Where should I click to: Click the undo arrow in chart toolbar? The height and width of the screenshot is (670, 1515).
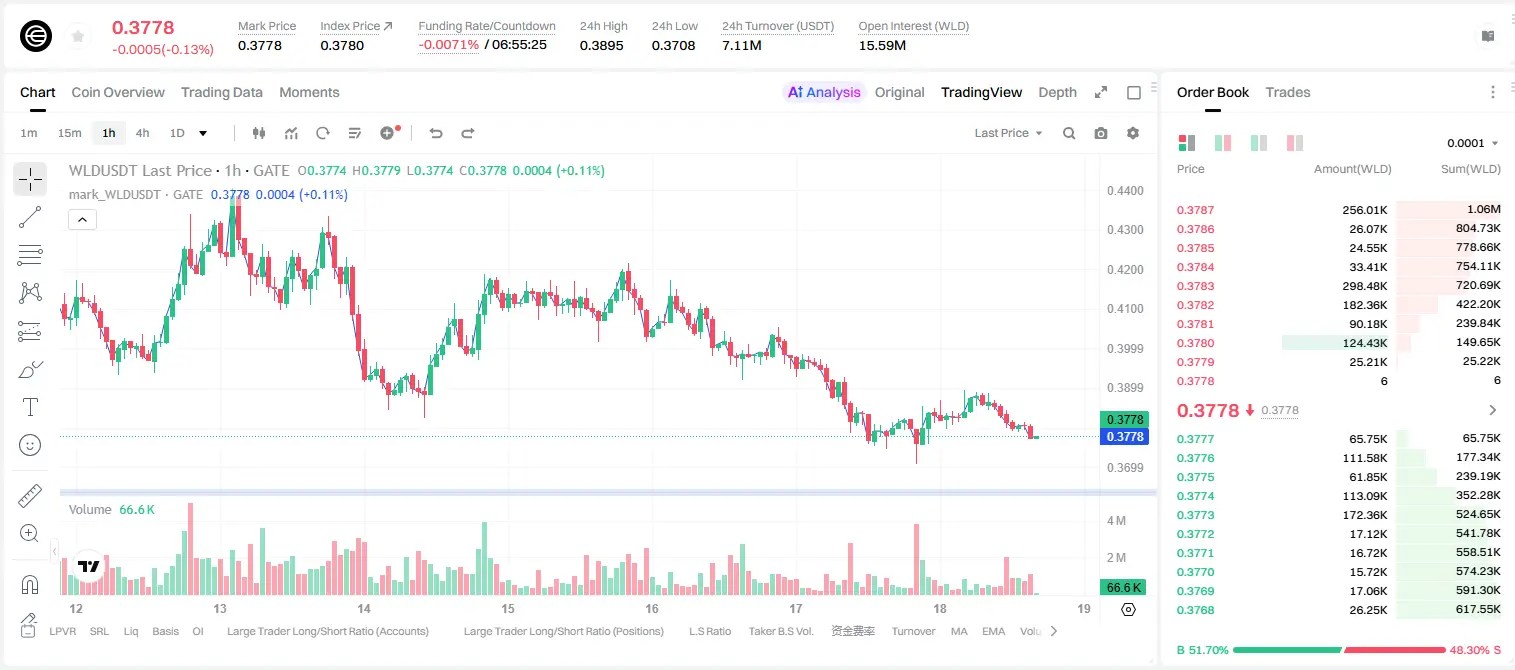click(x=436, y=133)
